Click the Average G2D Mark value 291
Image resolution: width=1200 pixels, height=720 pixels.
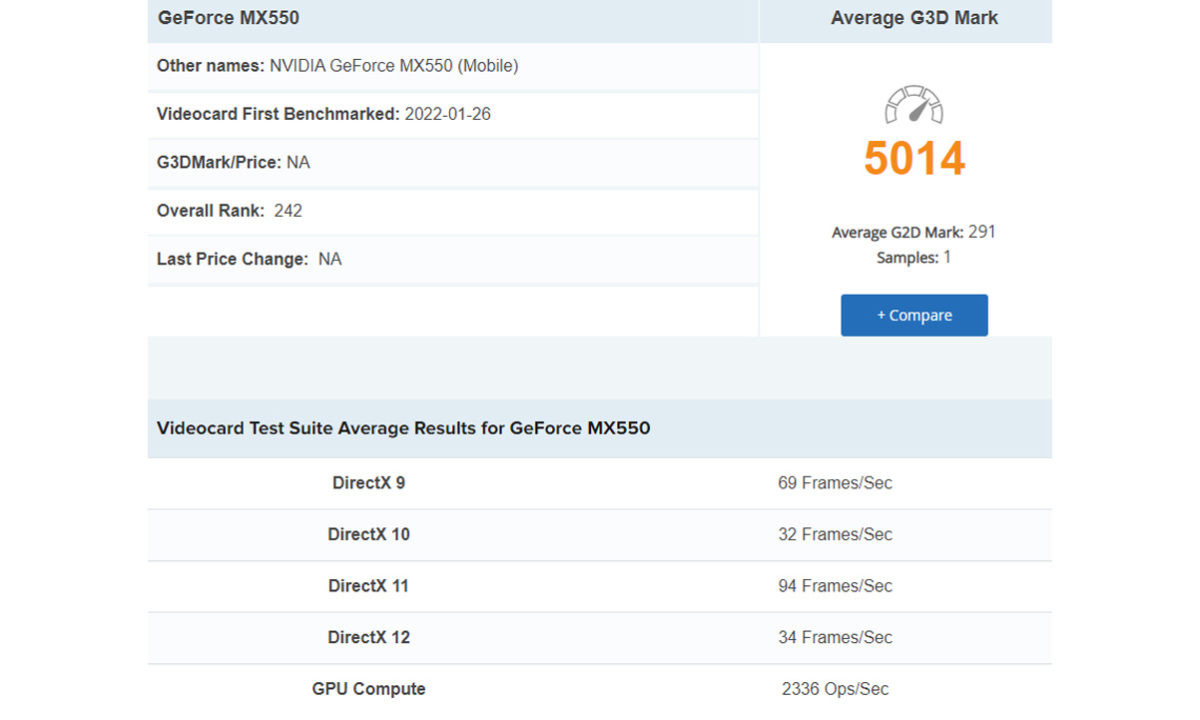982,232
